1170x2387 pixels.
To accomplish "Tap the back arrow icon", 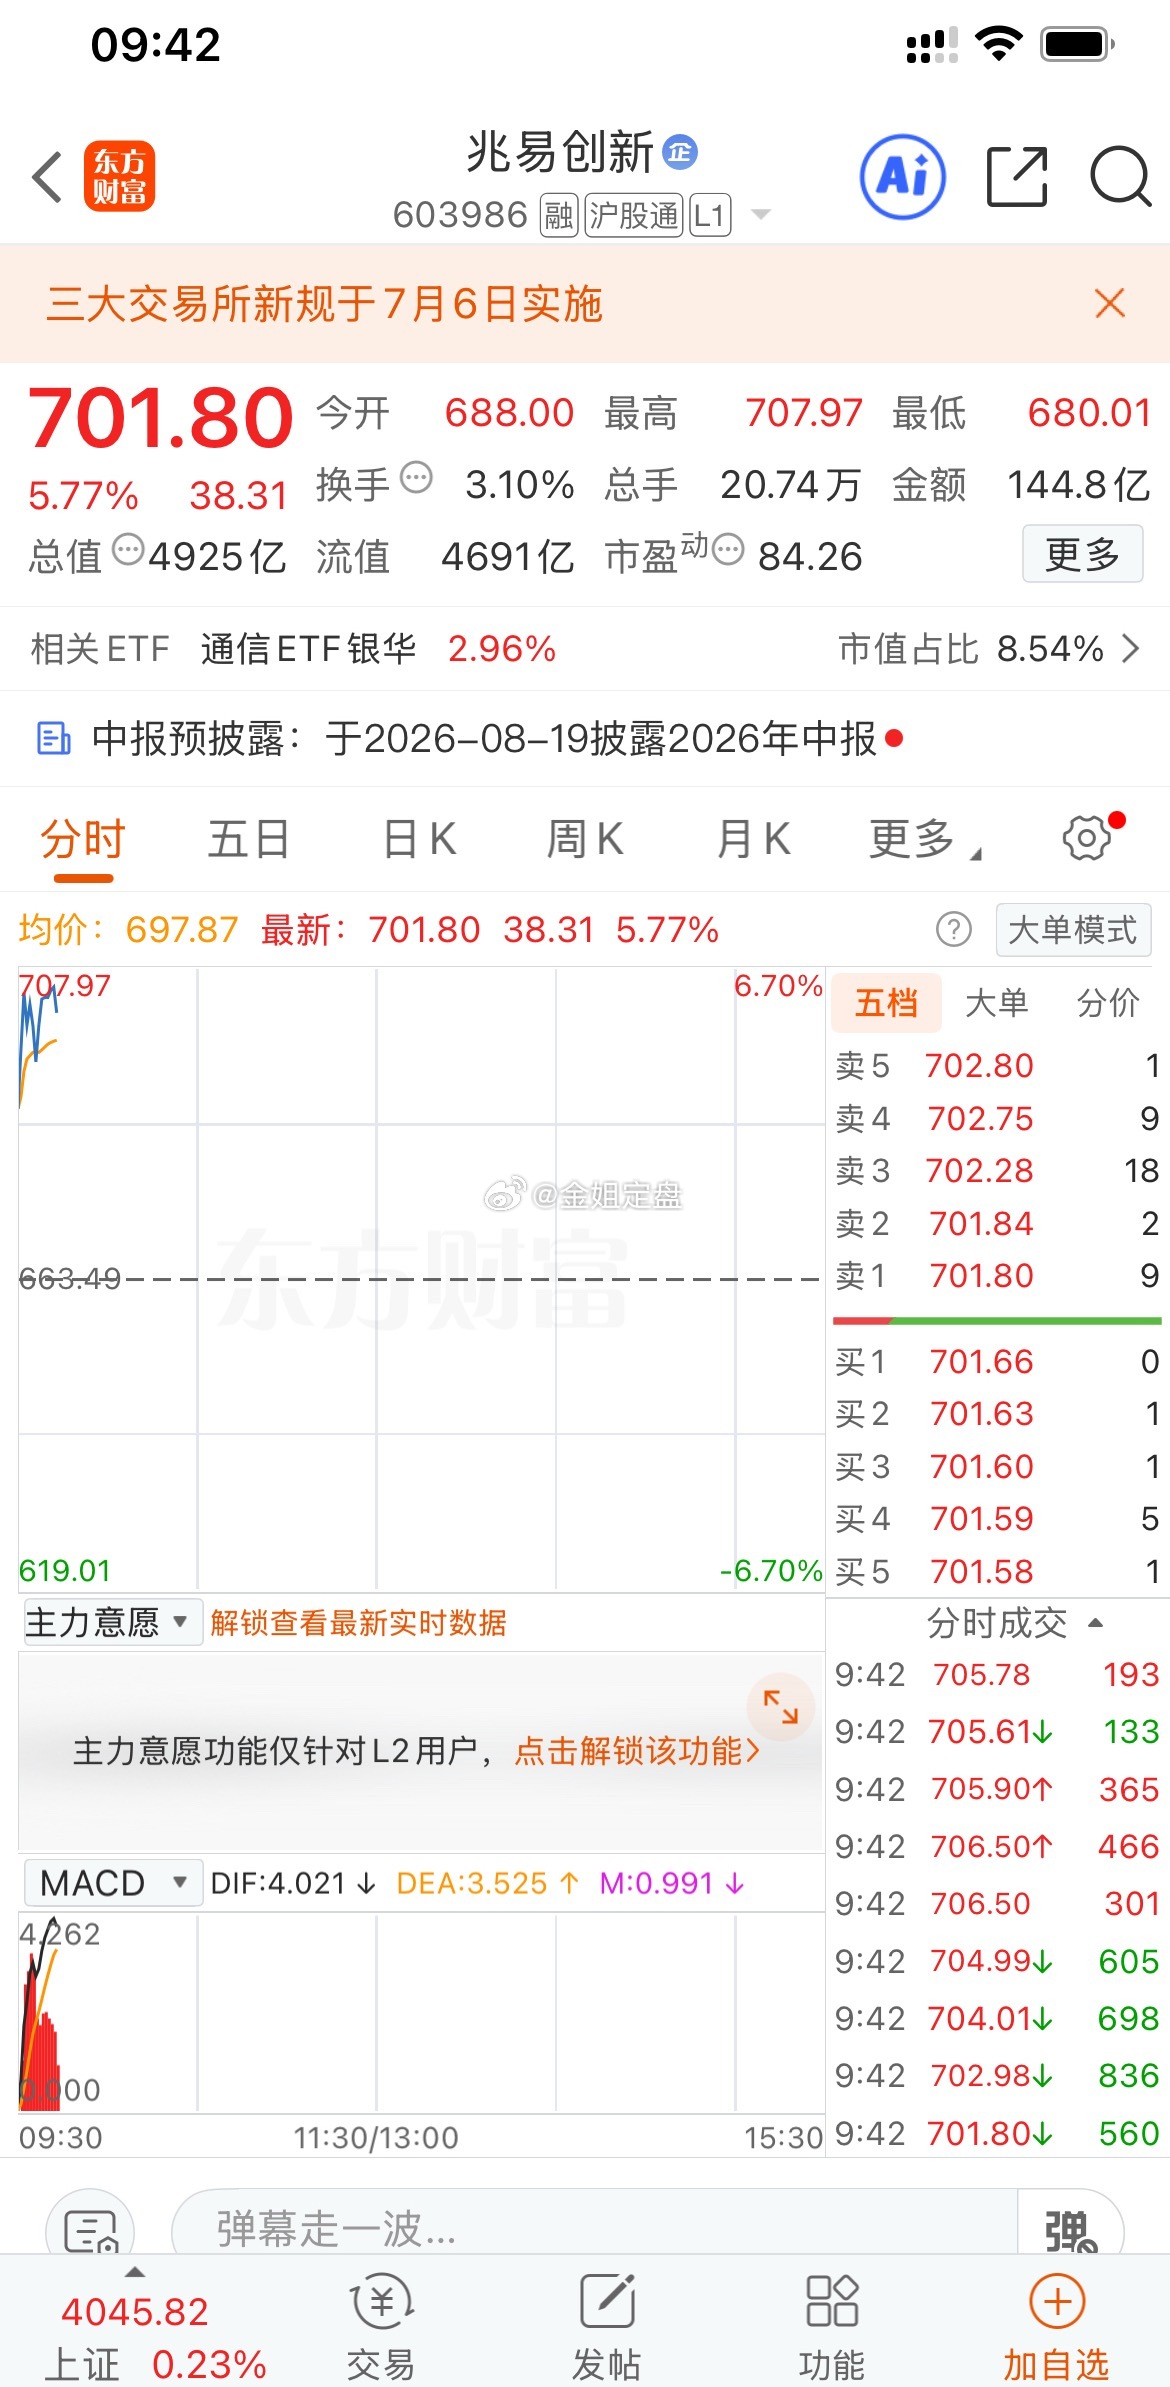I will (47, 177).
